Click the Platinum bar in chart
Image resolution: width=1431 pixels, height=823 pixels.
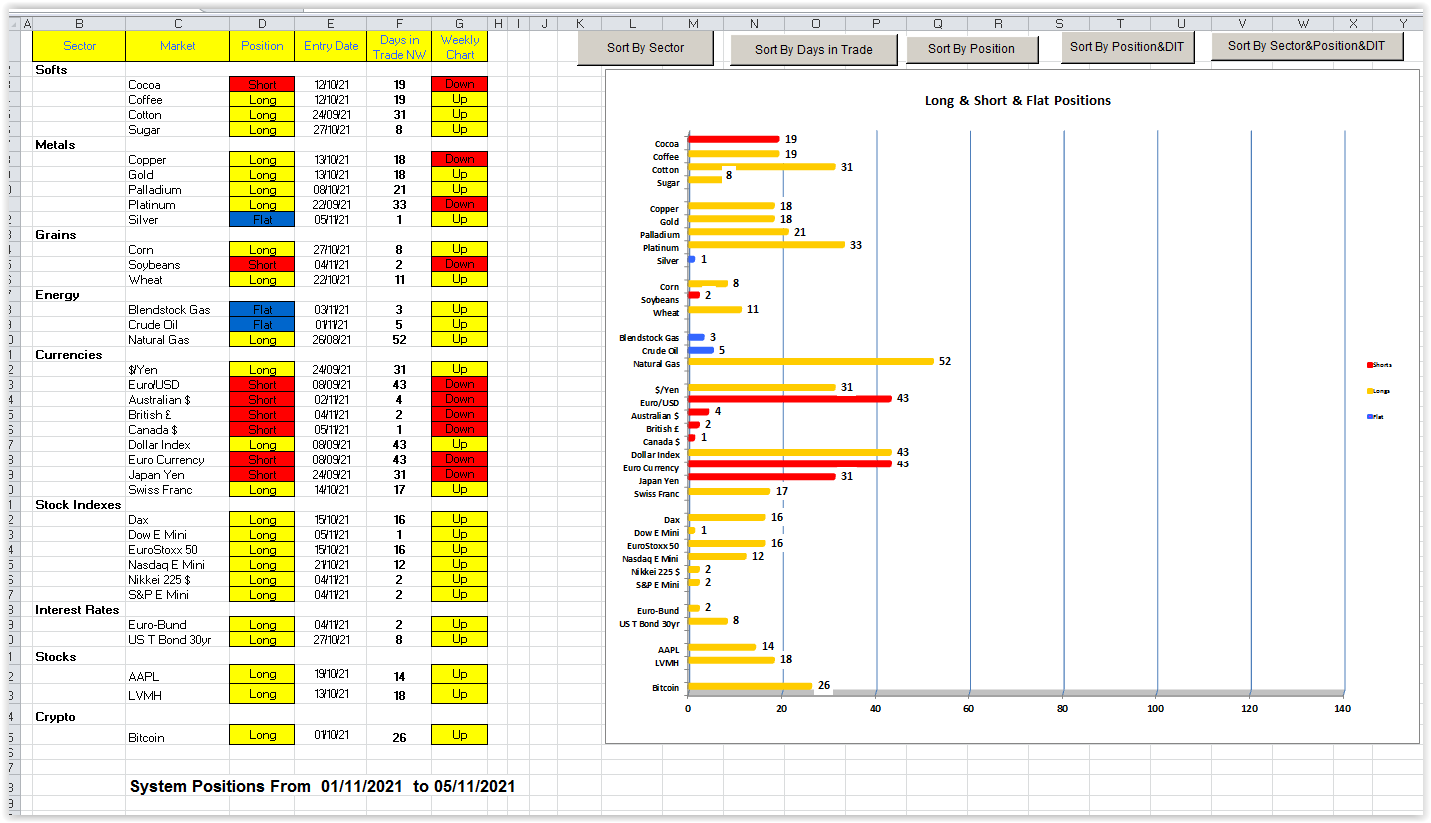[x=767, y=244]
